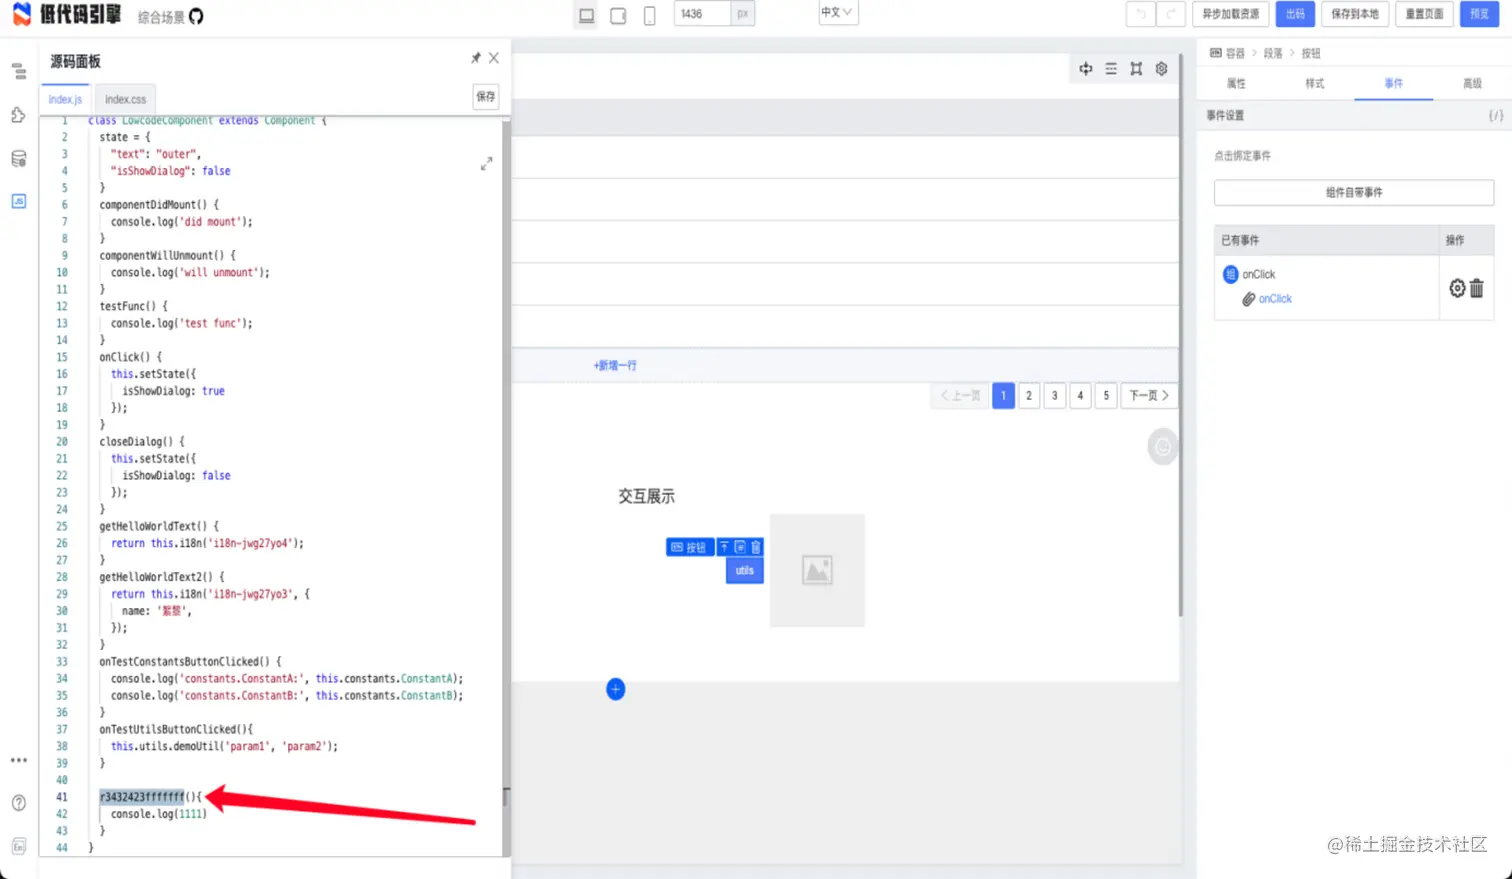Image resolution: width=1512 pixels, height=879 pixels.
Task: Select parent node of the 按钮 component
Action: tap(724, 547)
